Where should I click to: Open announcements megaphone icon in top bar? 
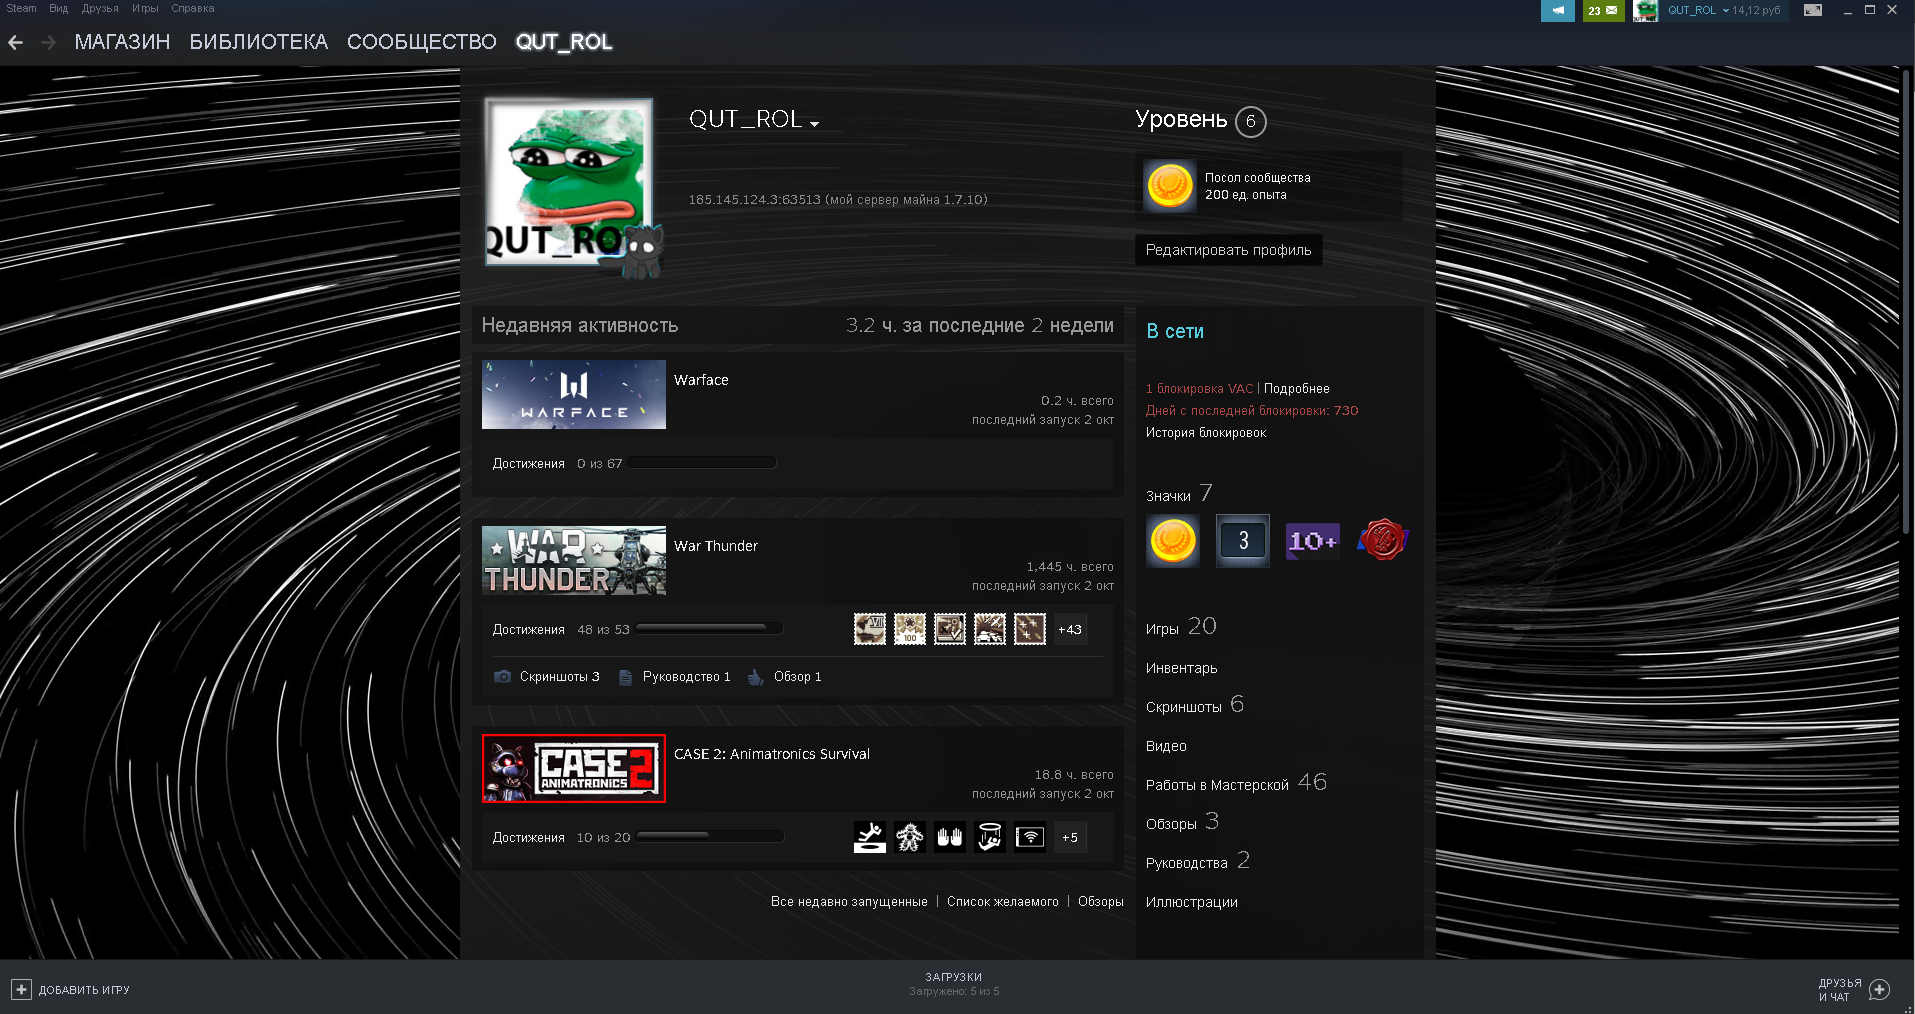[1557, 10]
